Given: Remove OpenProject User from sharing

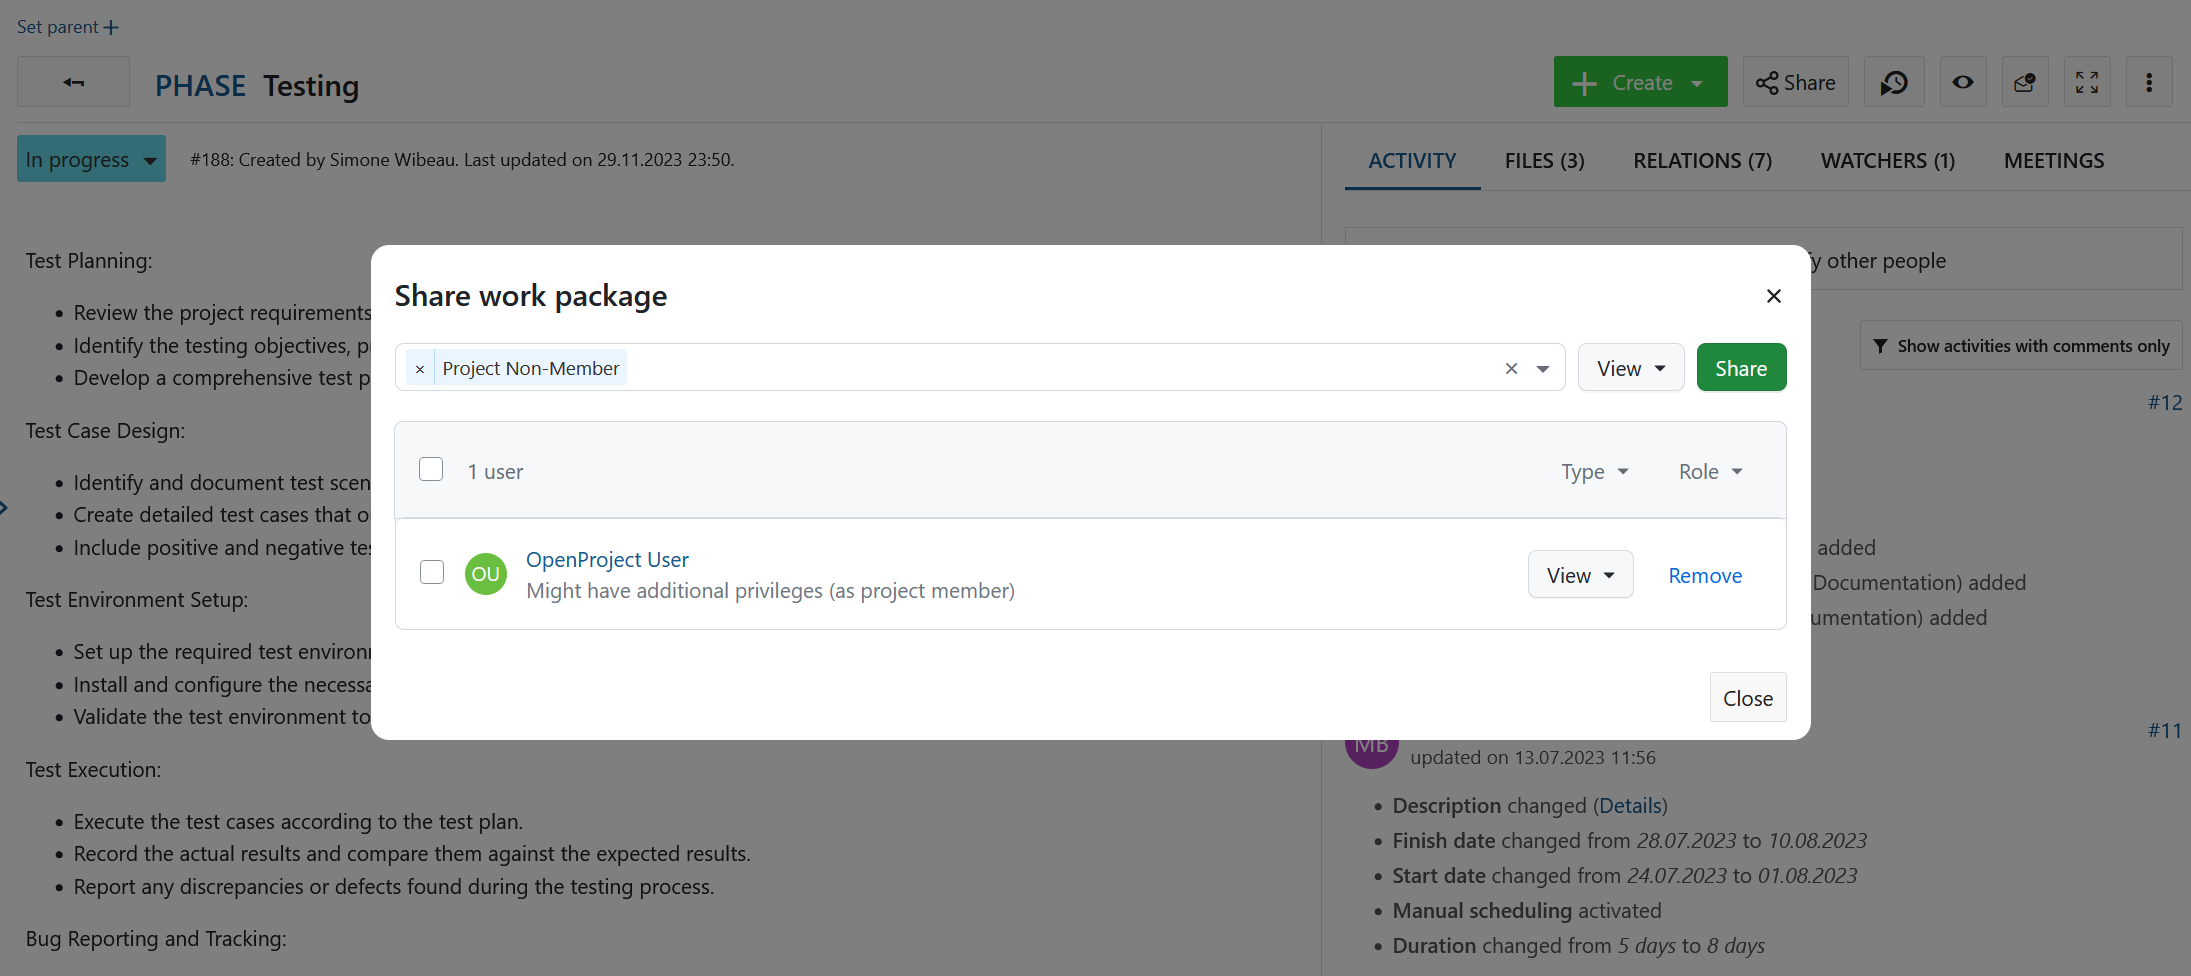Looking at the screenshot, I should coord(1705,576).
